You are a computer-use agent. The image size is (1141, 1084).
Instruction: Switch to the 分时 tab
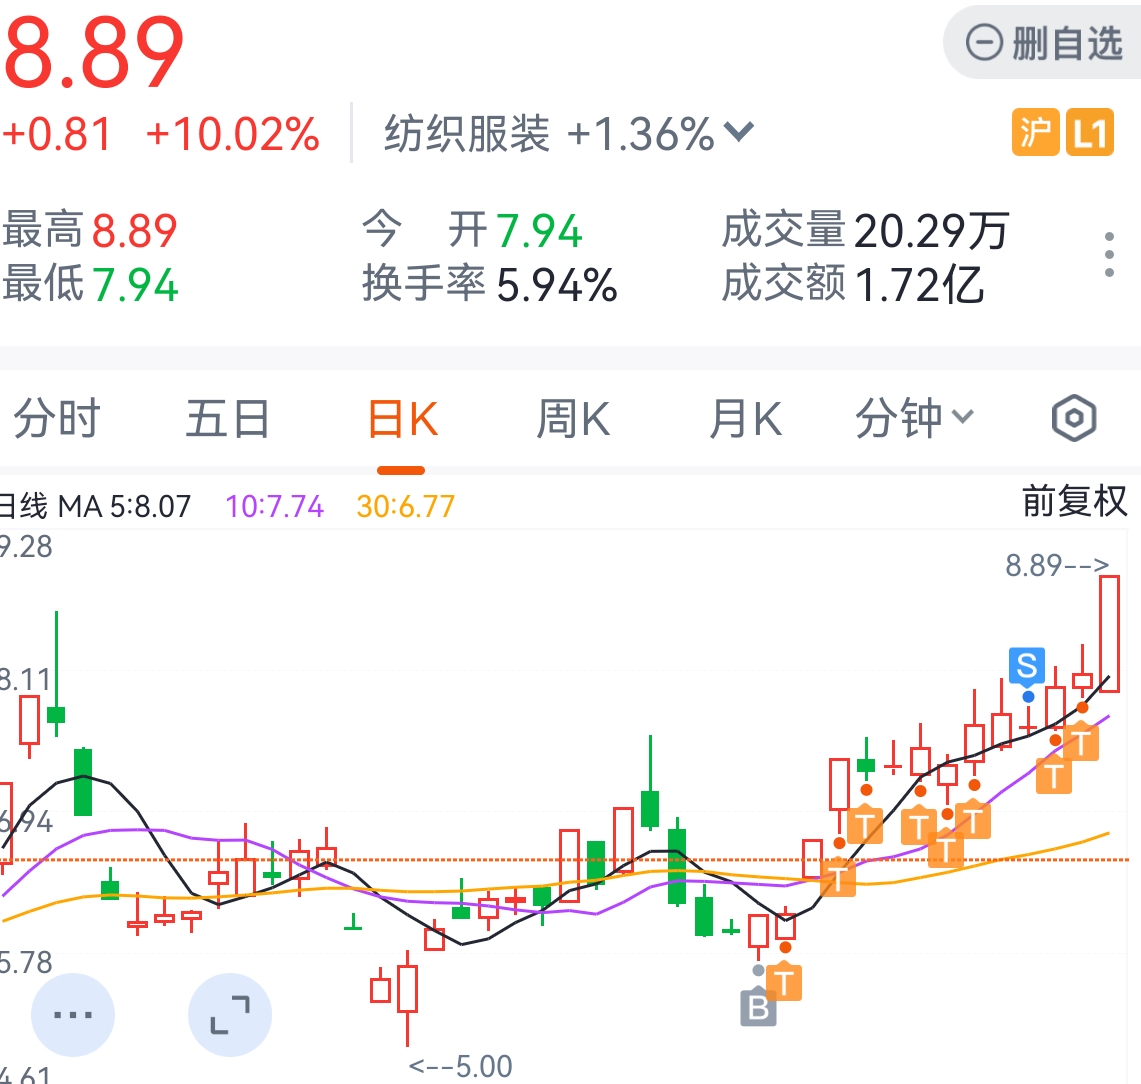[57, 419]
